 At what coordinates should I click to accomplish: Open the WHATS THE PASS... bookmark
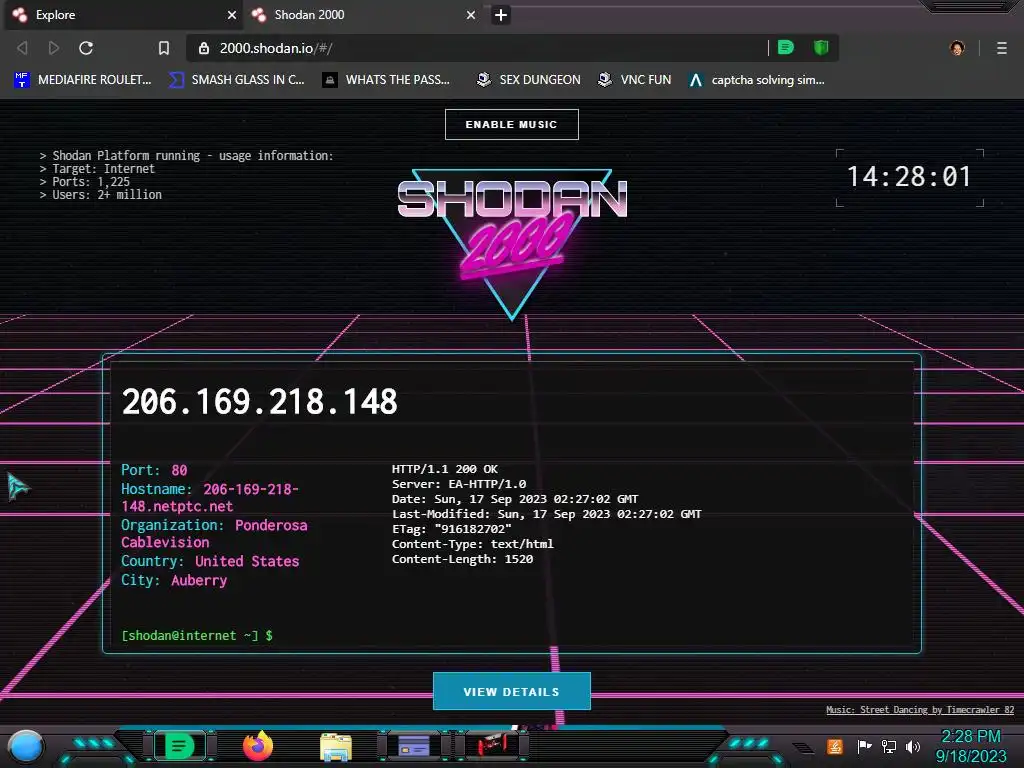(x=386, y=80)
